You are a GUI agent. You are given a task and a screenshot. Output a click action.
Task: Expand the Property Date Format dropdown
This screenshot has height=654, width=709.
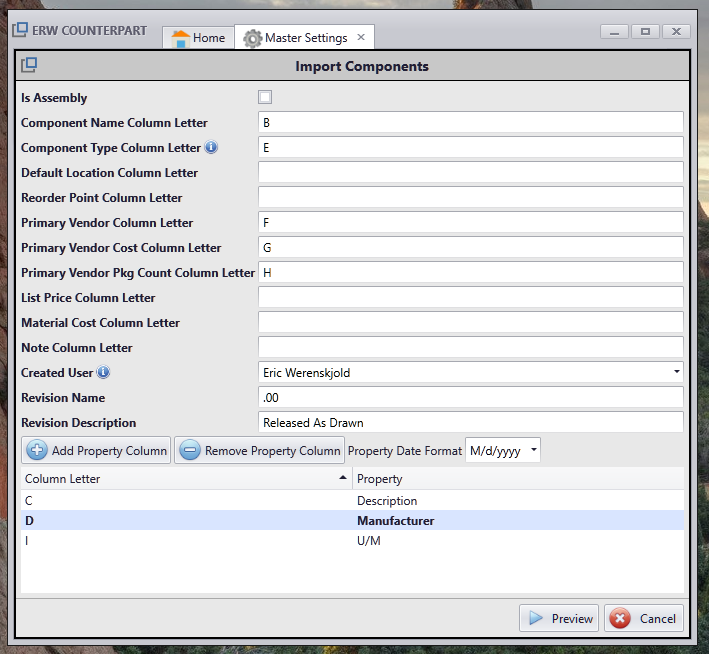tap(534, 450)
